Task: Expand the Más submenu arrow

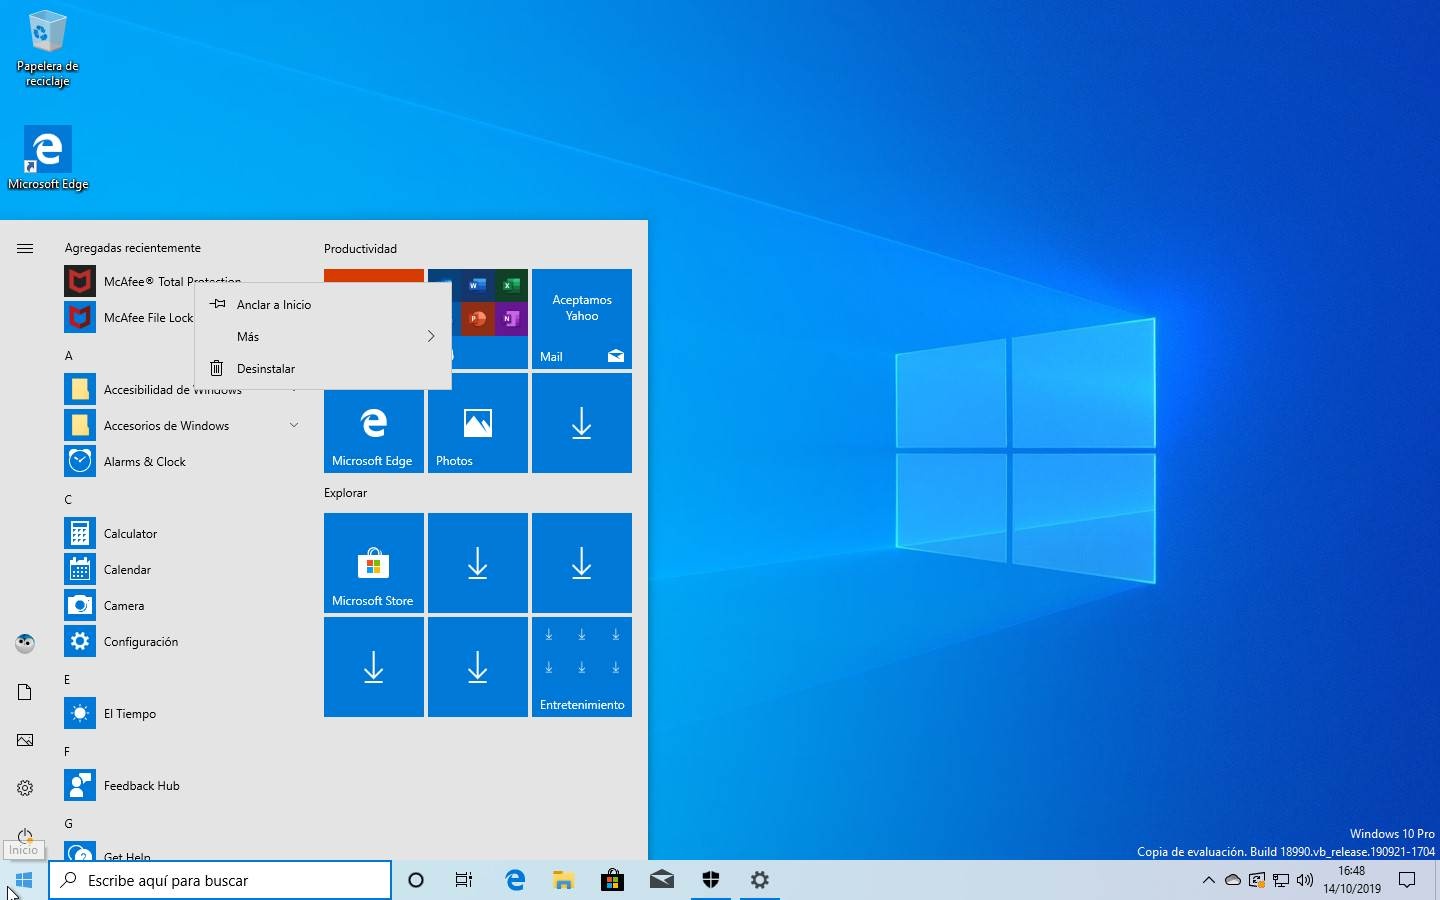Action: coord(431,336)
